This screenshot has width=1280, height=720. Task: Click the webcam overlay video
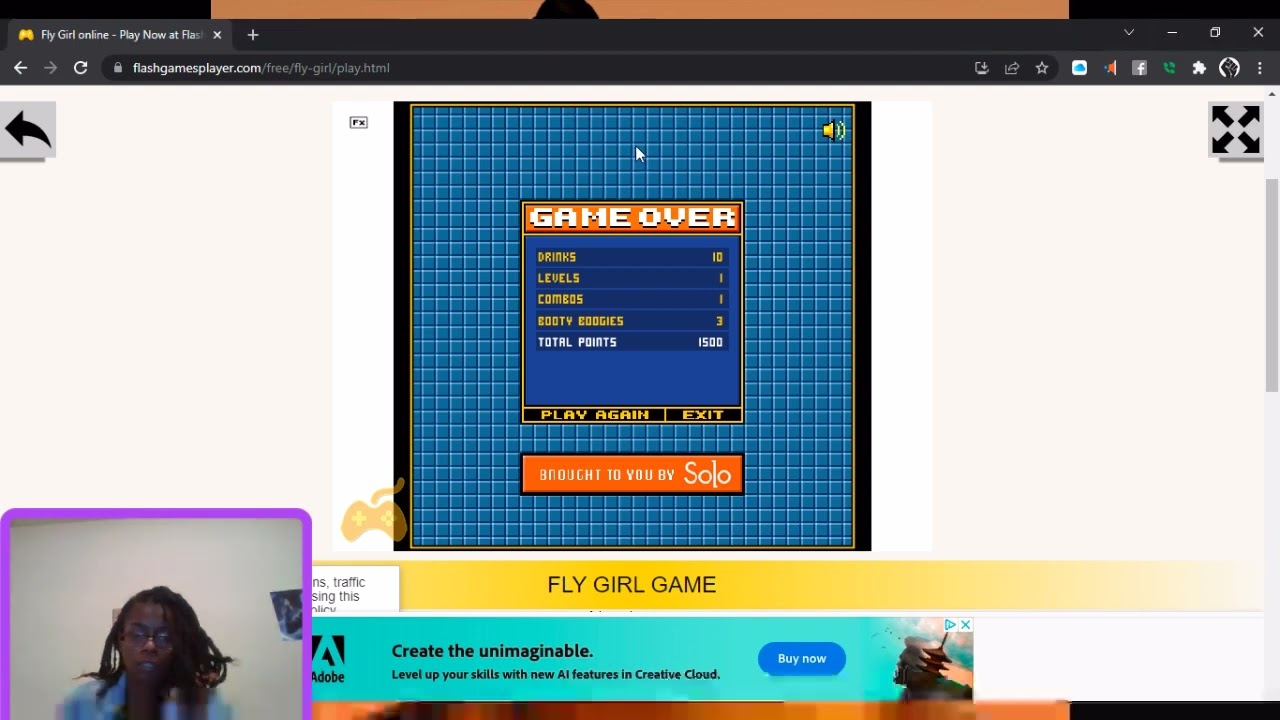[x=156, y=615]
